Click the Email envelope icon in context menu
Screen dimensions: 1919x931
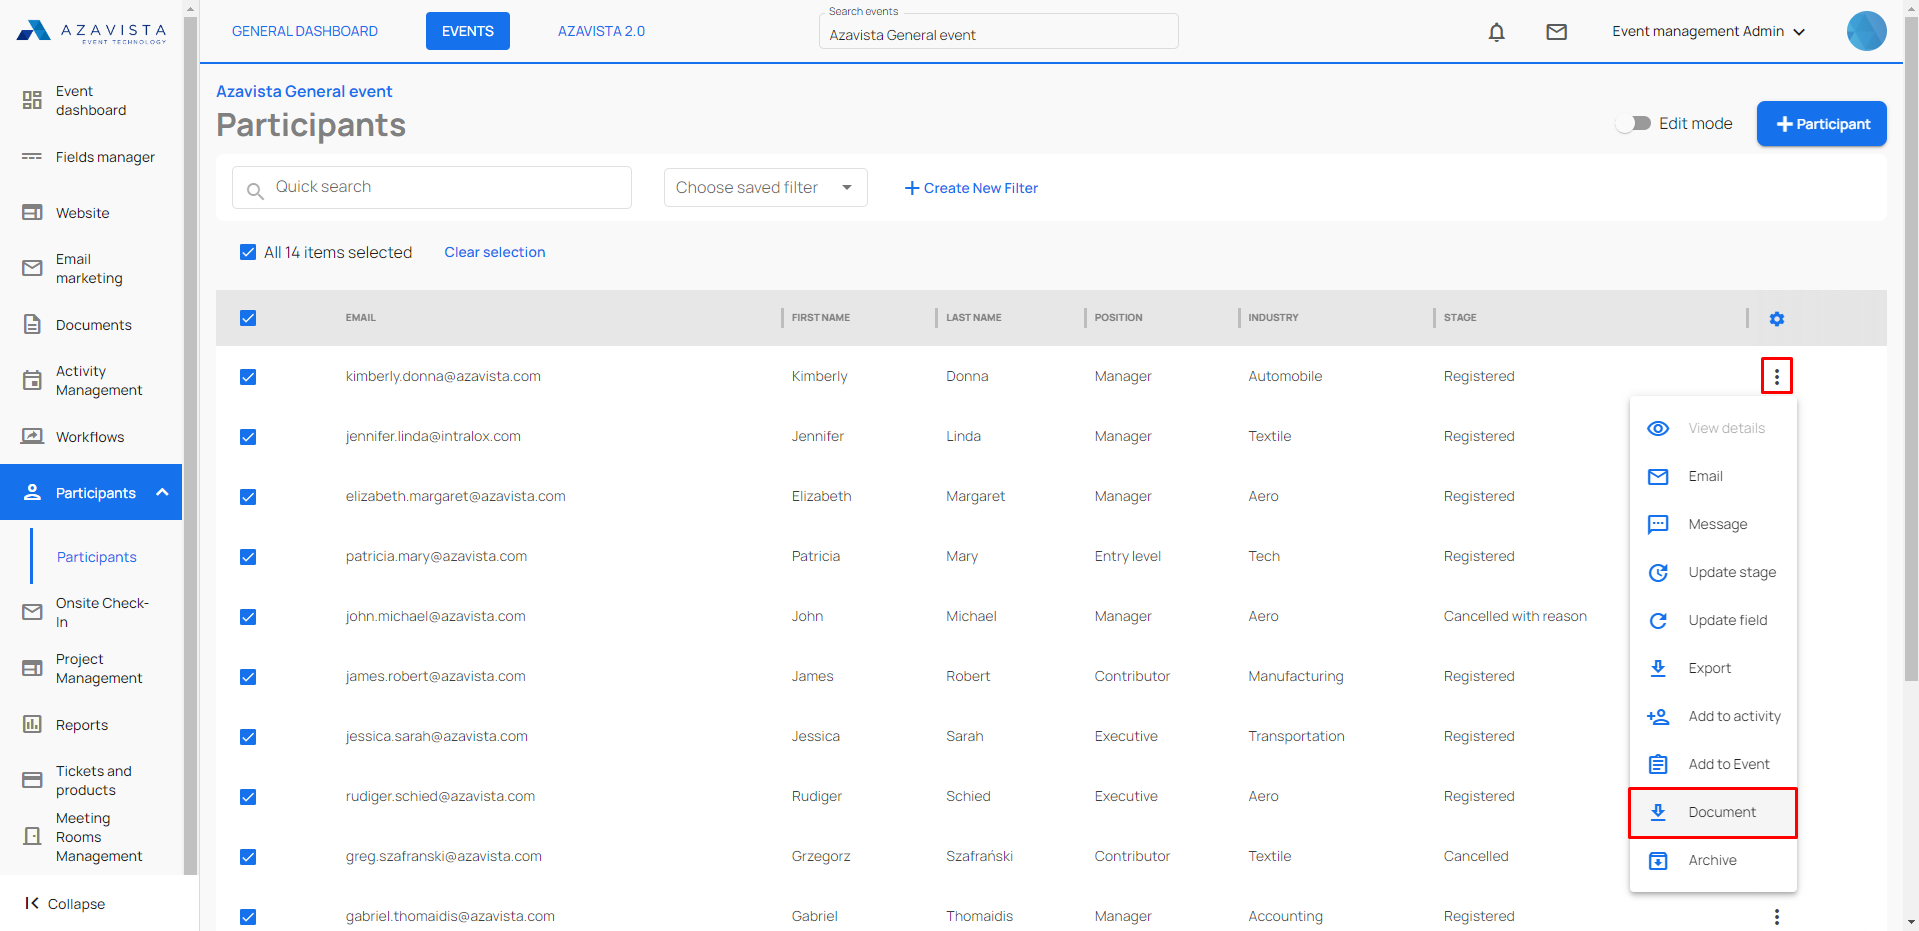[1657, 476]
